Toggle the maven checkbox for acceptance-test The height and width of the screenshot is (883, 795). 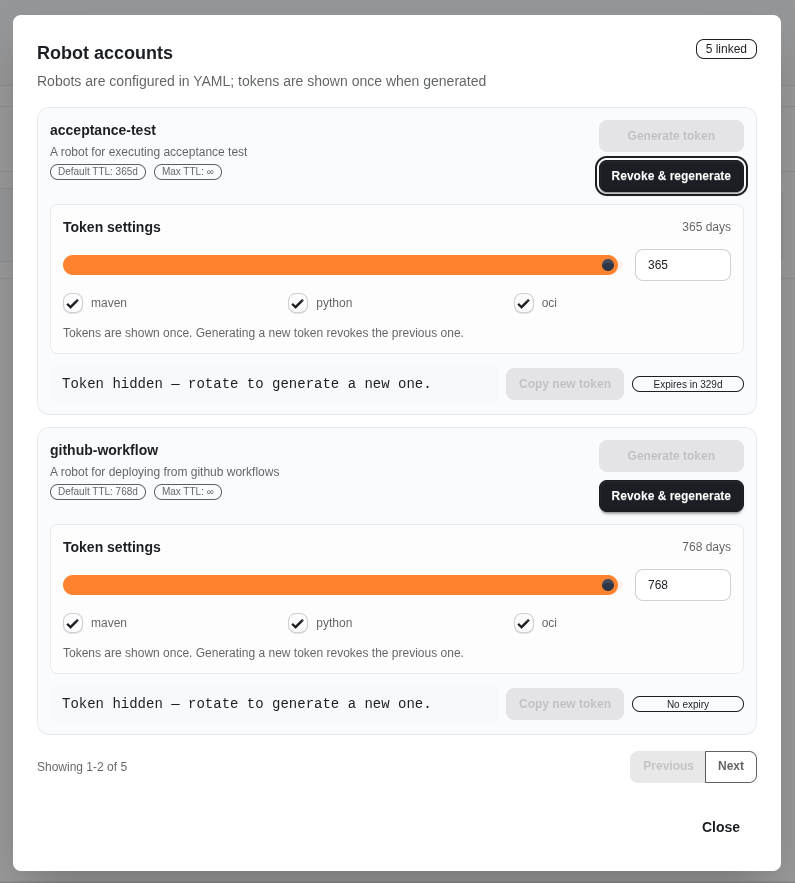click(x=72, y=303)
